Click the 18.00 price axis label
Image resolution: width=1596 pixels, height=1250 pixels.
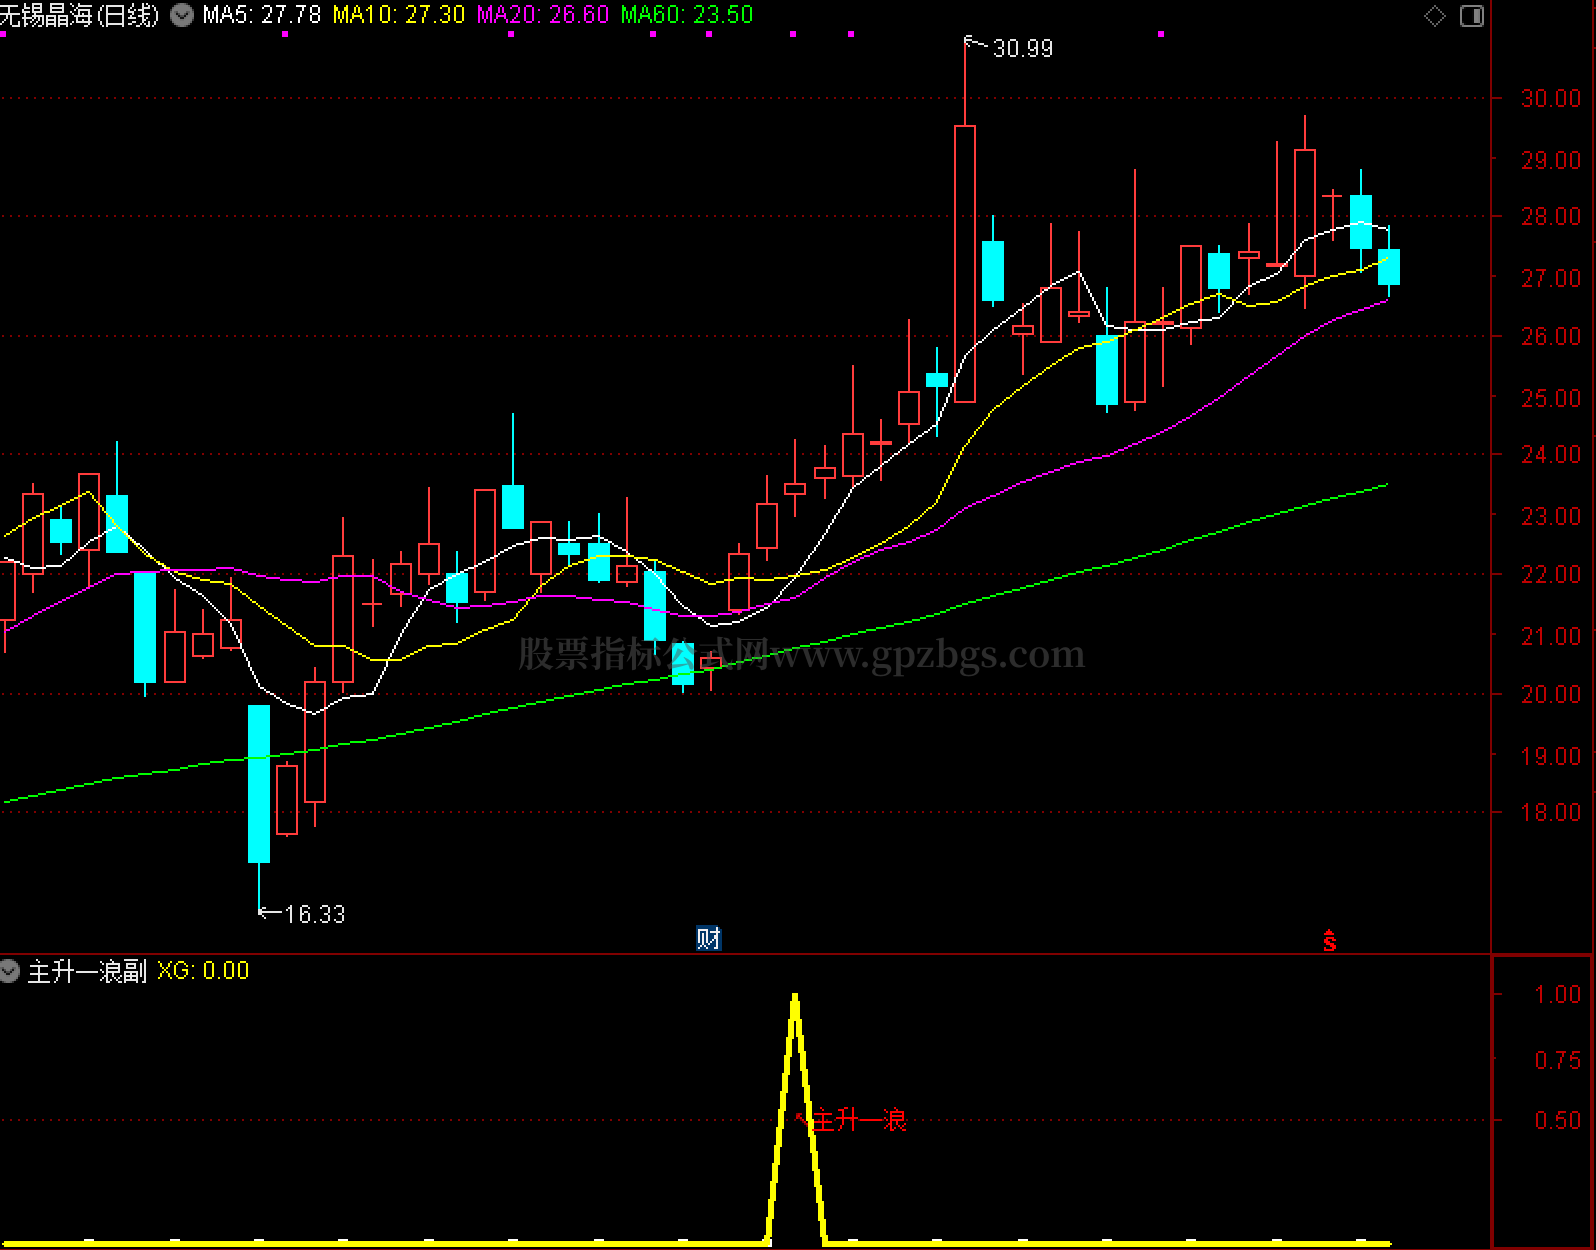1551,812
